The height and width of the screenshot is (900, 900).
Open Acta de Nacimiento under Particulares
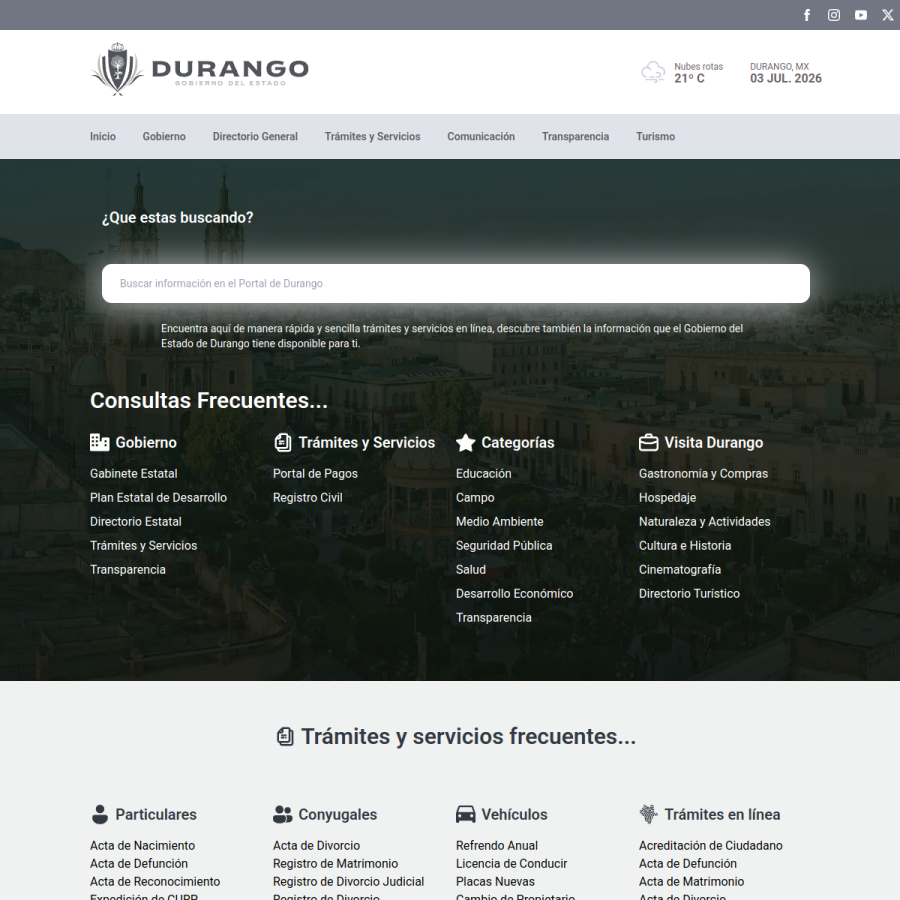(142, 845)
